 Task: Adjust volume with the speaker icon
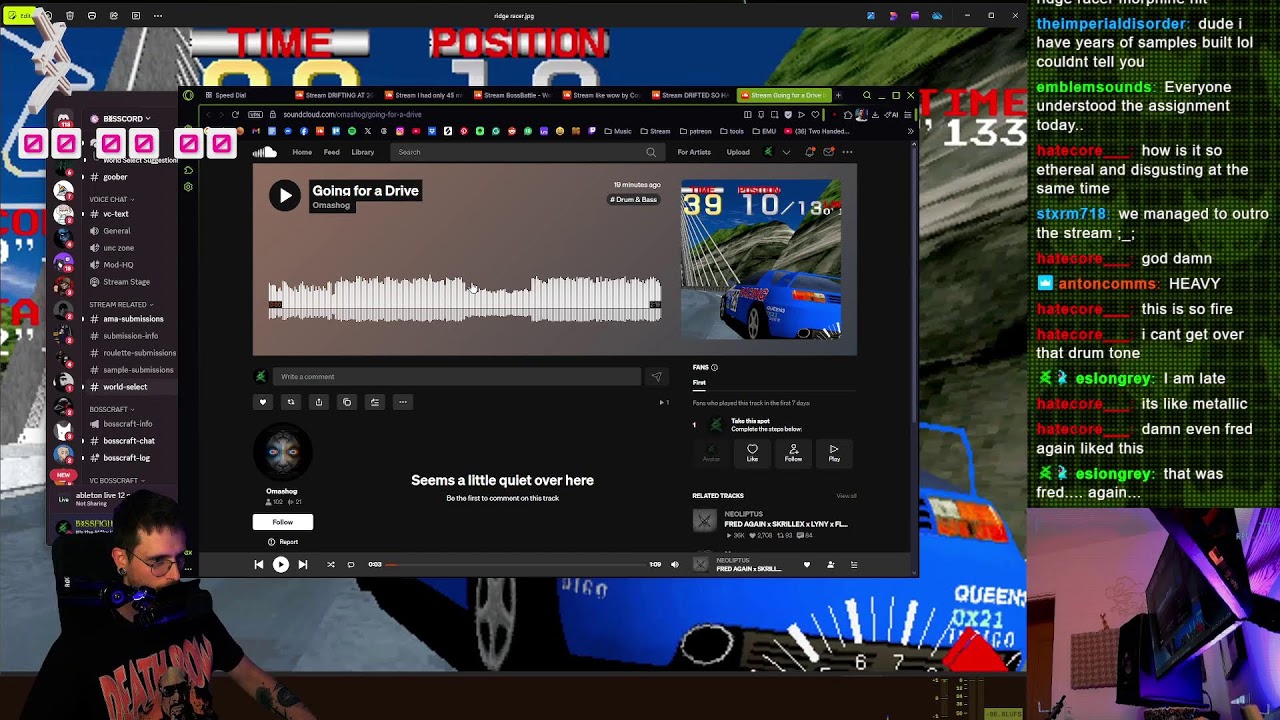click(x=675, y=565)
